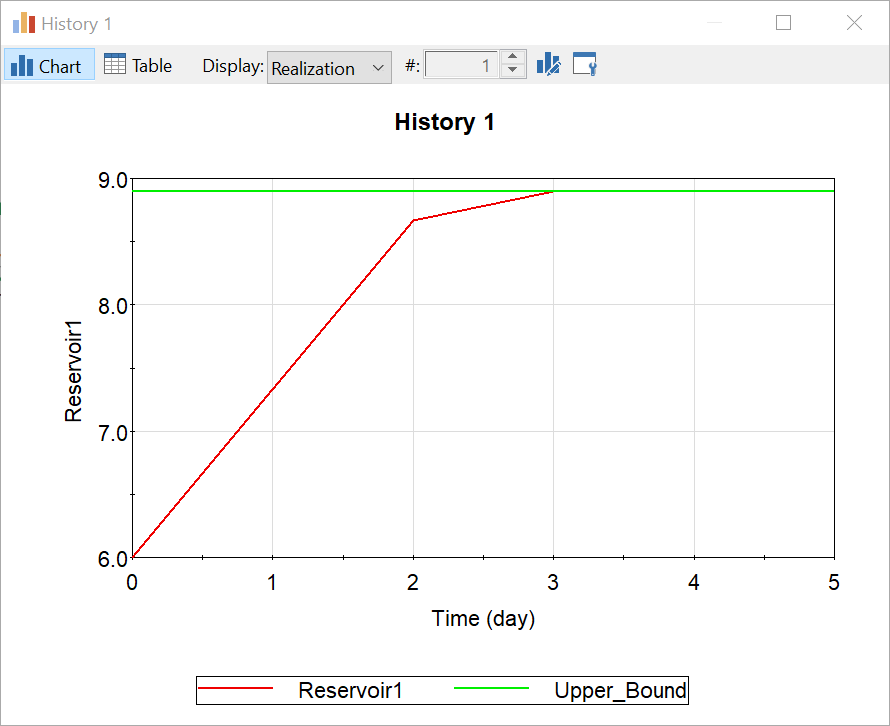
Task: Close the History 1 window
Action: 854,23
